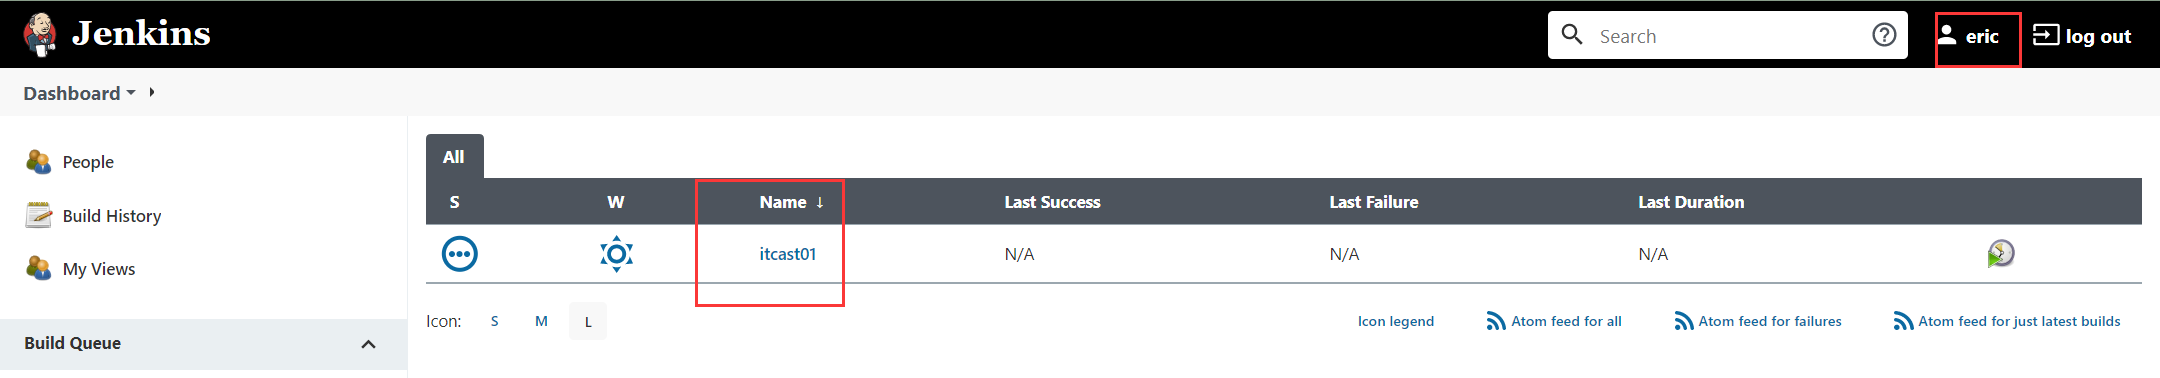The width and height of the screenshot is (2160, 378).
Task: Click the Jenkins butler logo
Action: point(40,35)
